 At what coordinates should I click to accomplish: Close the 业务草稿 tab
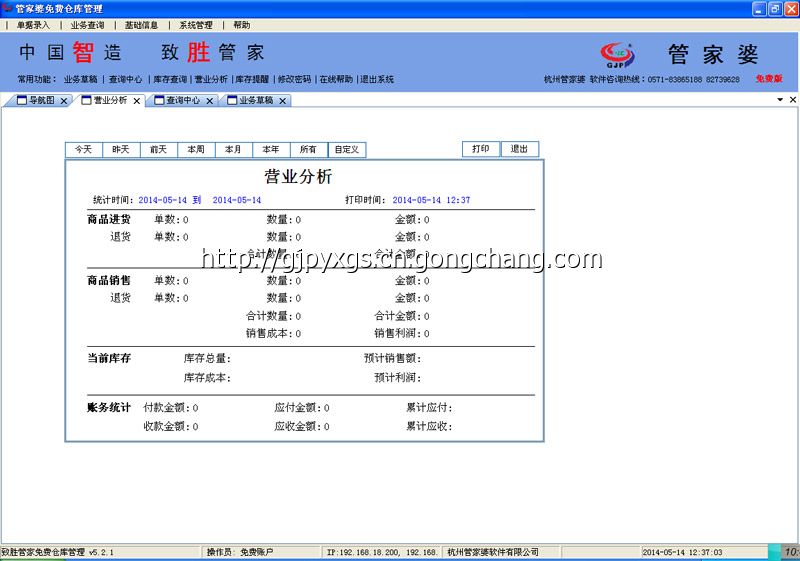[x=283, y=101]
